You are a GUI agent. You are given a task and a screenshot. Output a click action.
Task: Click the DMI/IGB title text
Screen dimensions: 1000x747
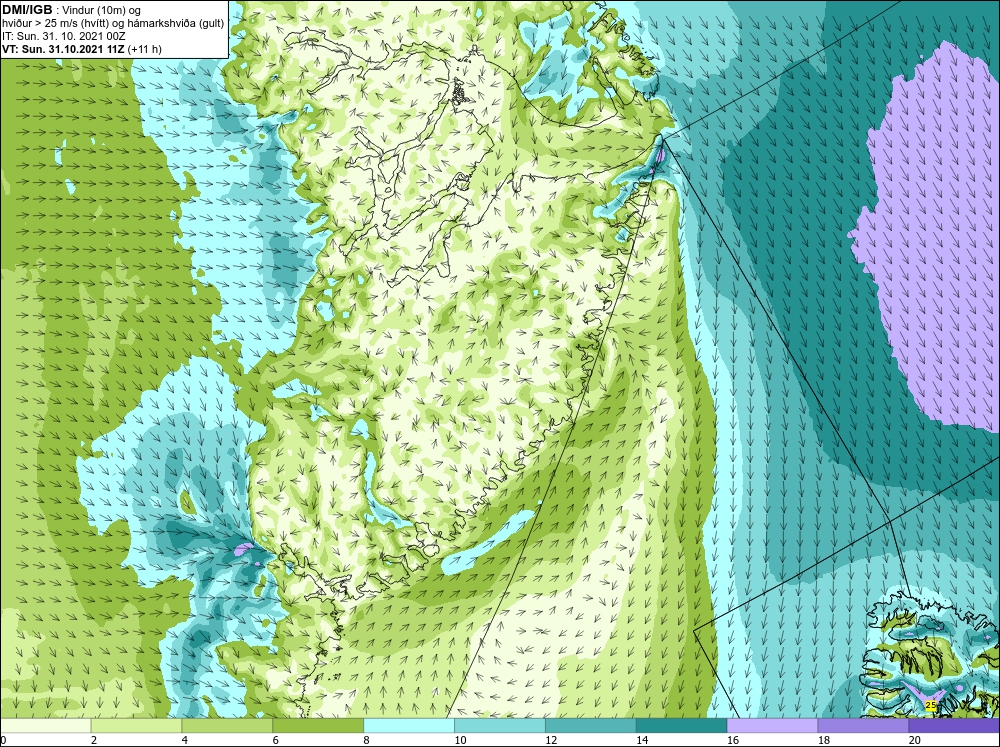(x=27, y=10)
